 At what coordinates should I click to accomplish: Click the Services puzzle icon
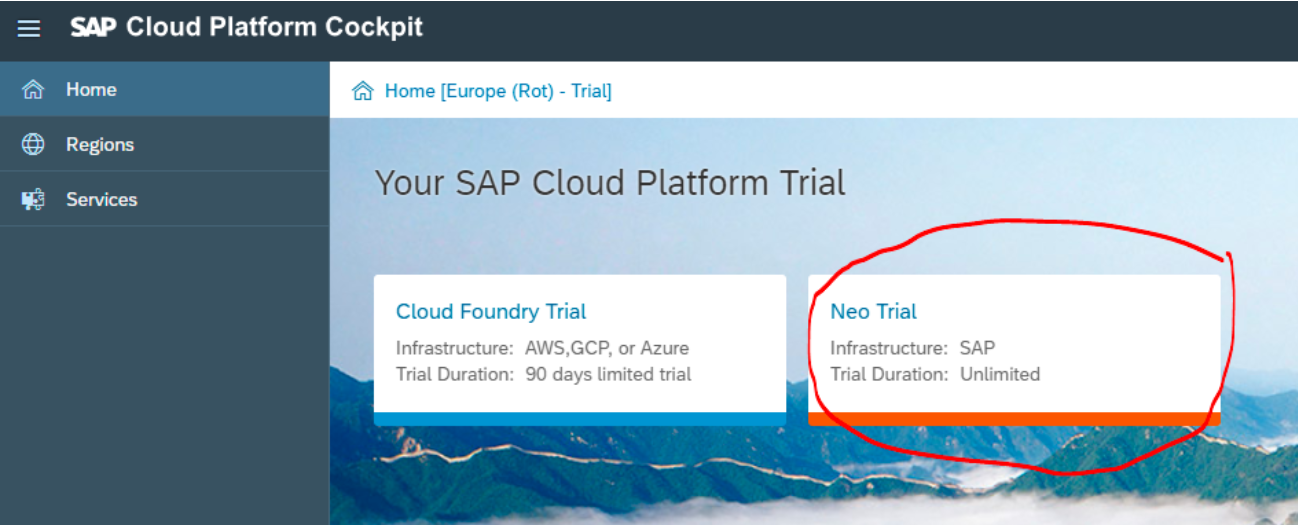pyautogui.click(x=33, y=200)
